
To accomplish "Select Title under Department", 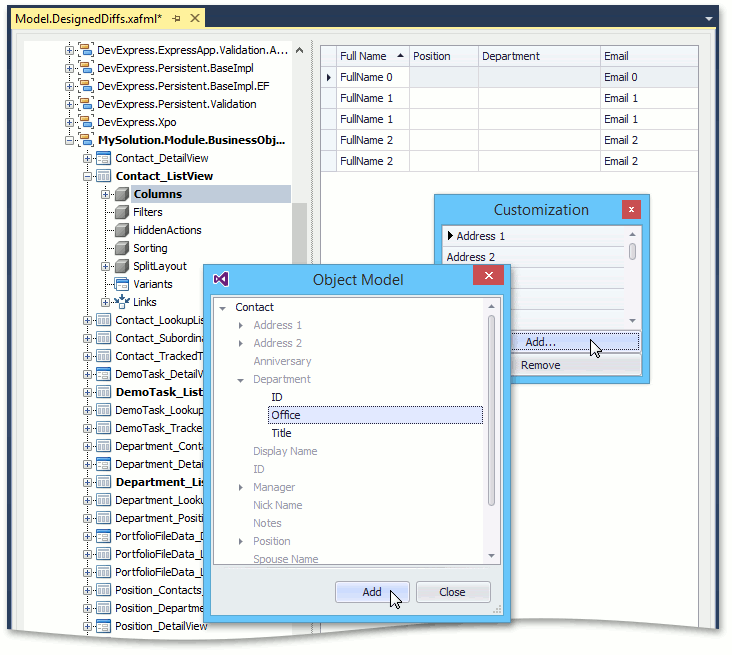I will click(282, 433).
